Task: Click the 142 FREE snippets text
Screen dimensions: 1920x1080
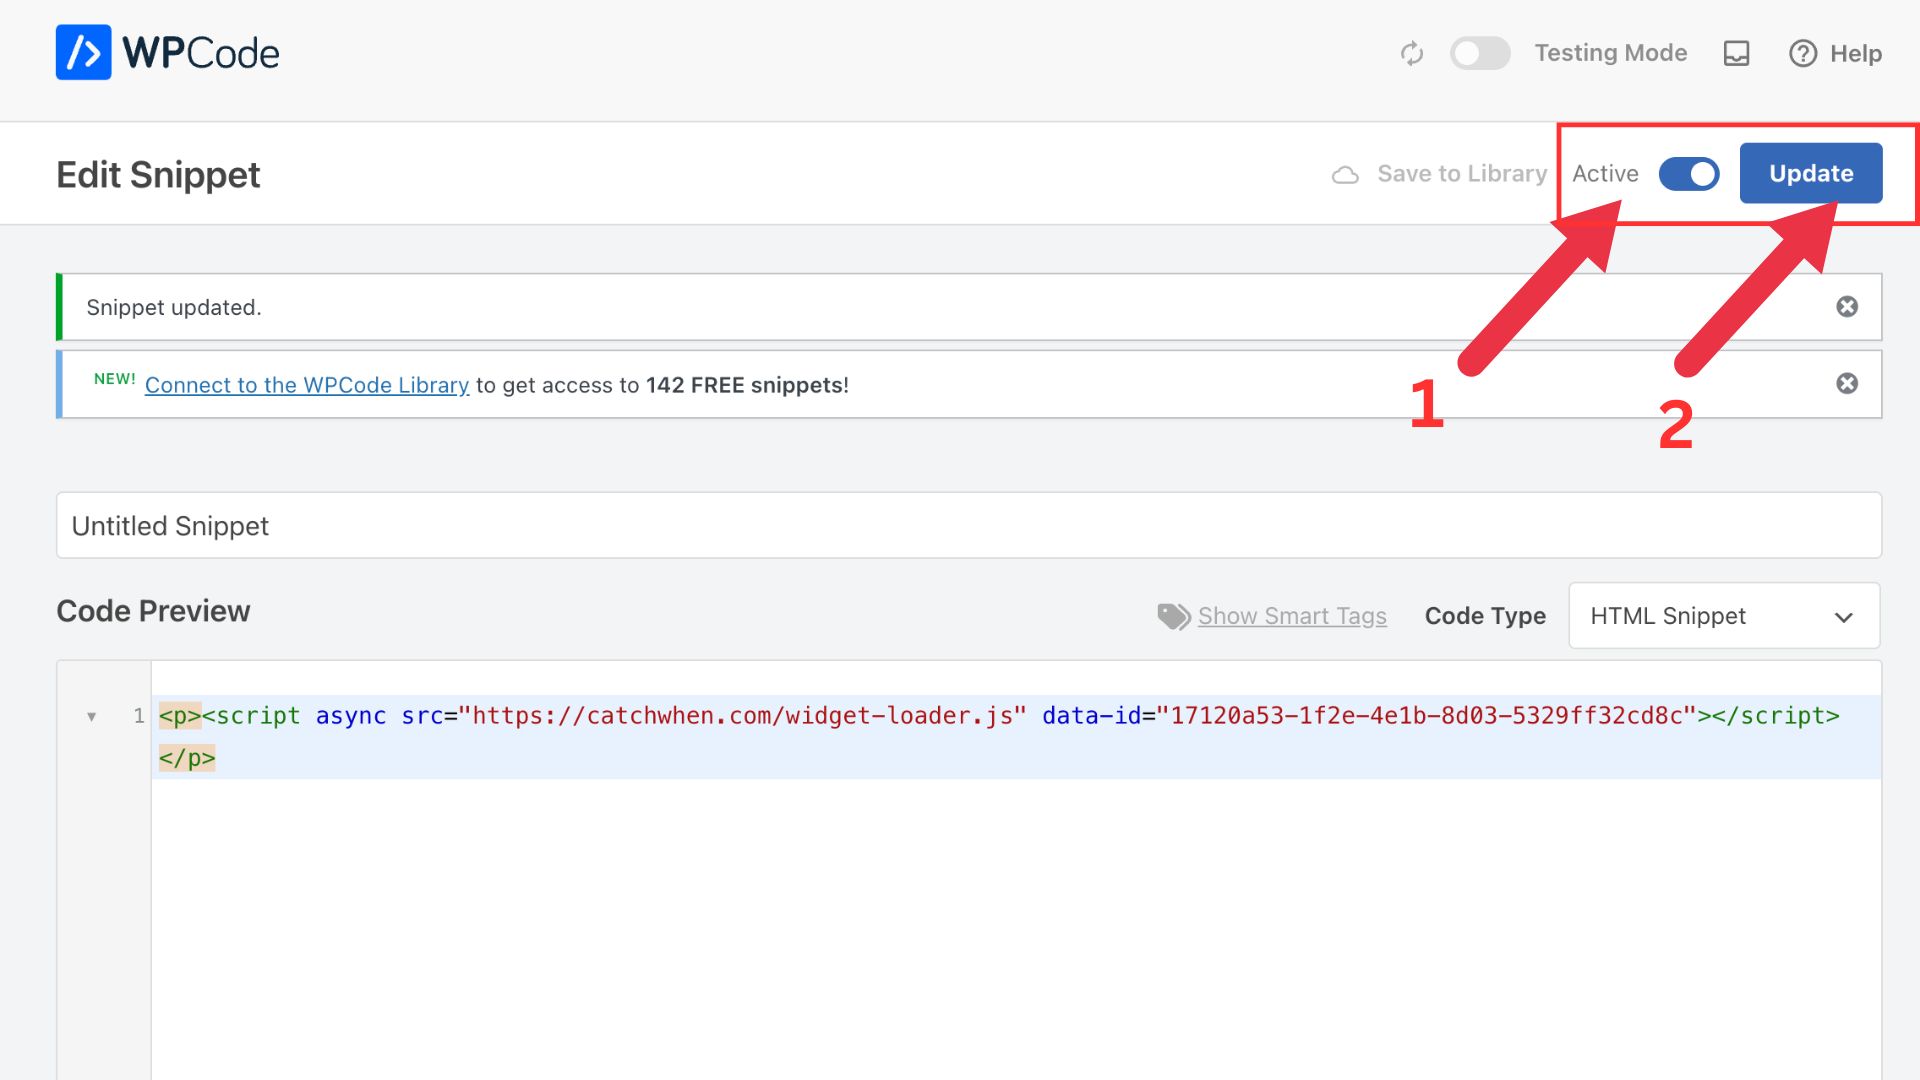Action: tap(745, 385)
